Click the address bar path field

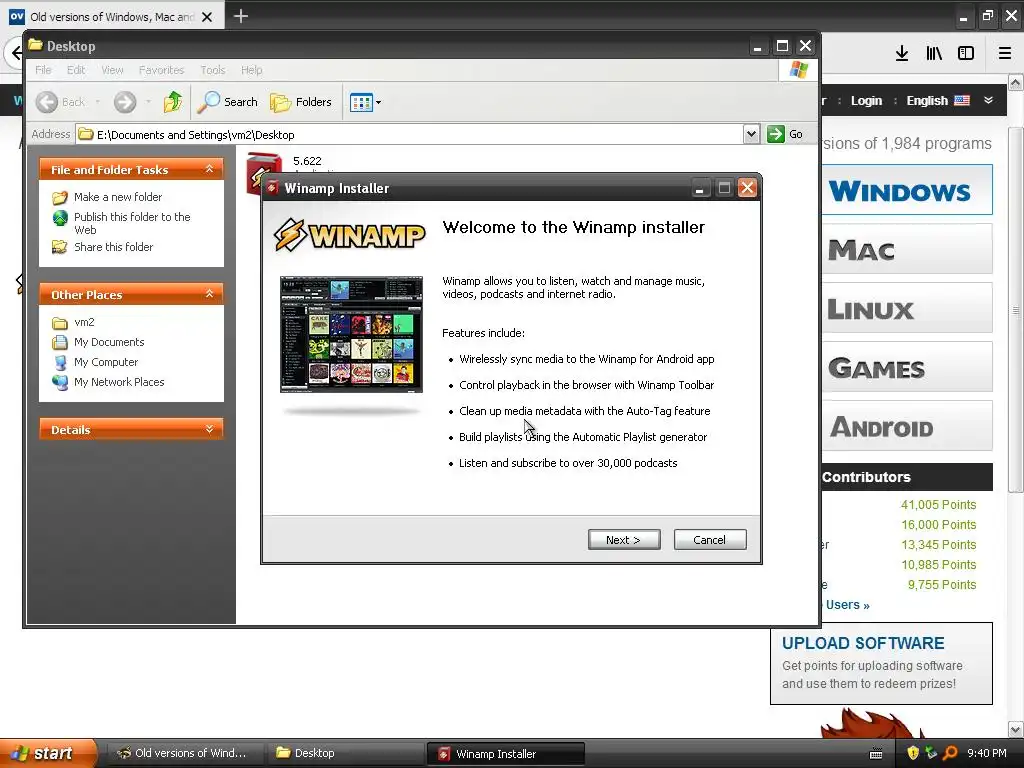click(x=409, y=135)
